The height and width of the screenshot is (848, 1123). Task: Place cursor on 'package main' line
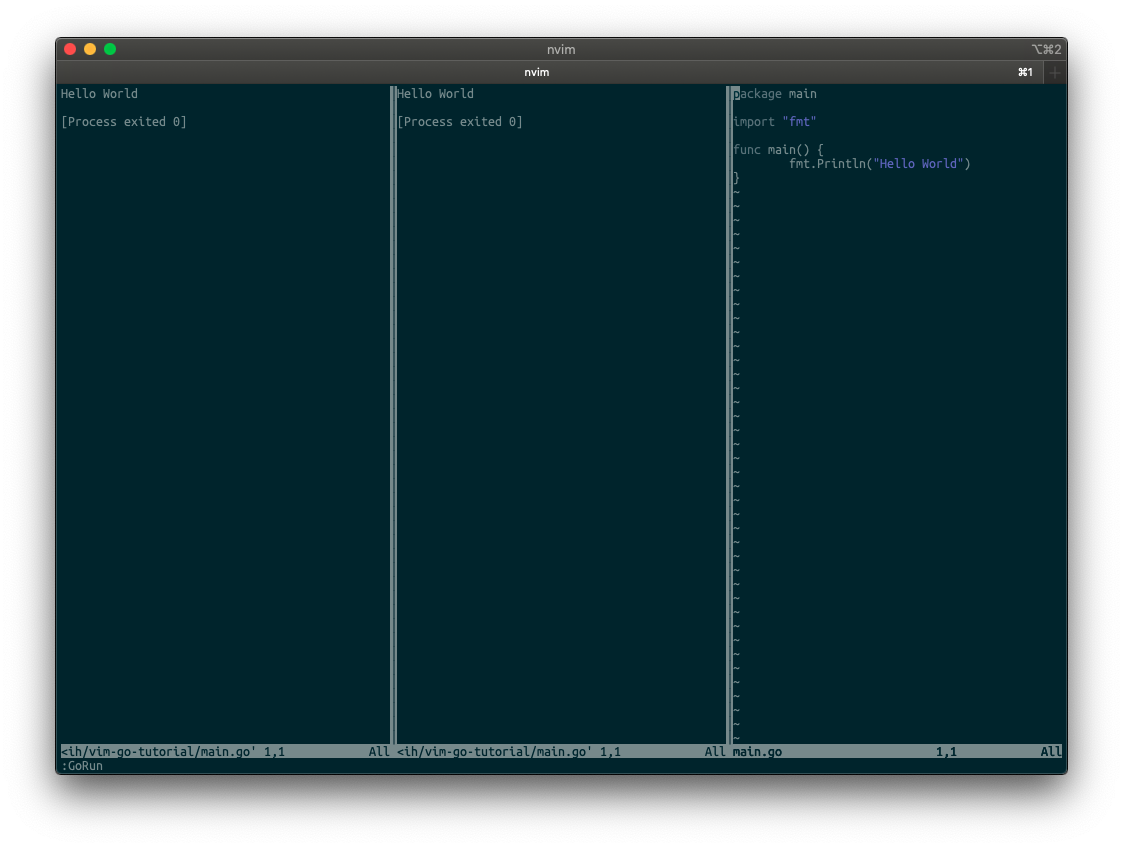[775, 94]
